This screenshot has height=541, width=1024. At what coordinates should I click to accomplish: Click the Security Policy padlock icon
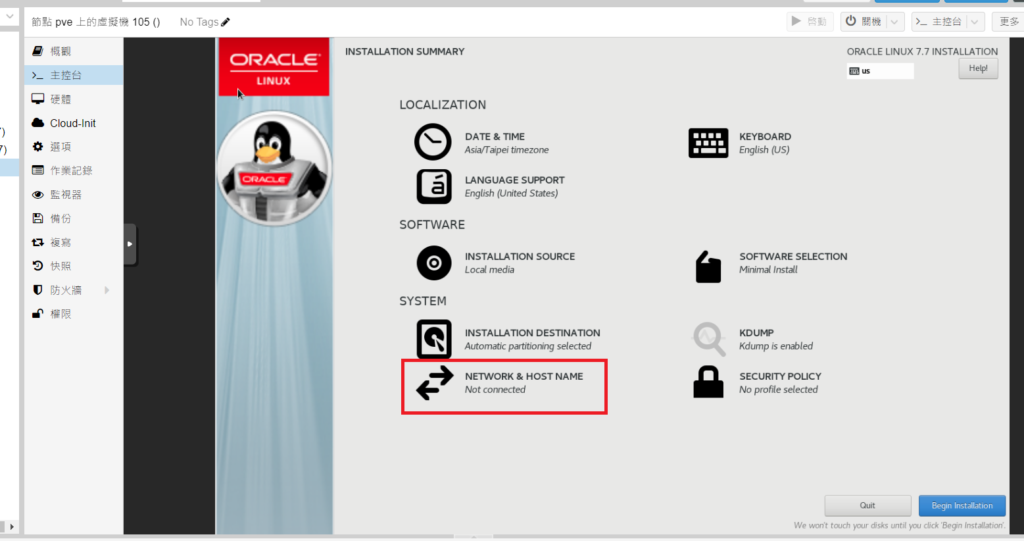pos(708,382)
